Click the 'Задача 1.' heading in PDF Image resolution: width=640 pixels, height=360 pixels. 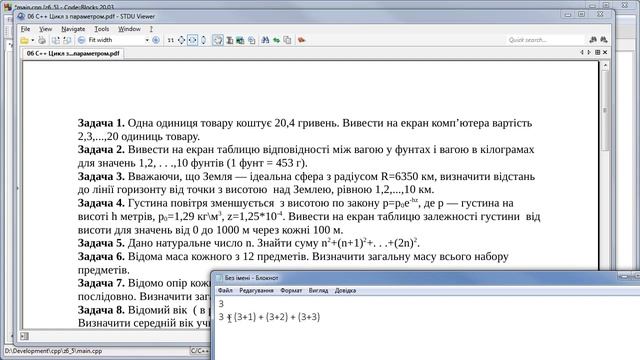[101, 123]
